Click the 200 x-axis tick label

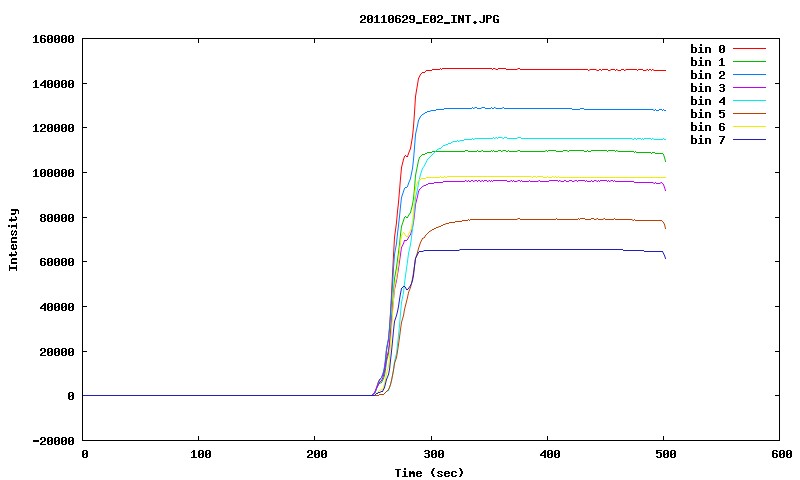[317, 454]
